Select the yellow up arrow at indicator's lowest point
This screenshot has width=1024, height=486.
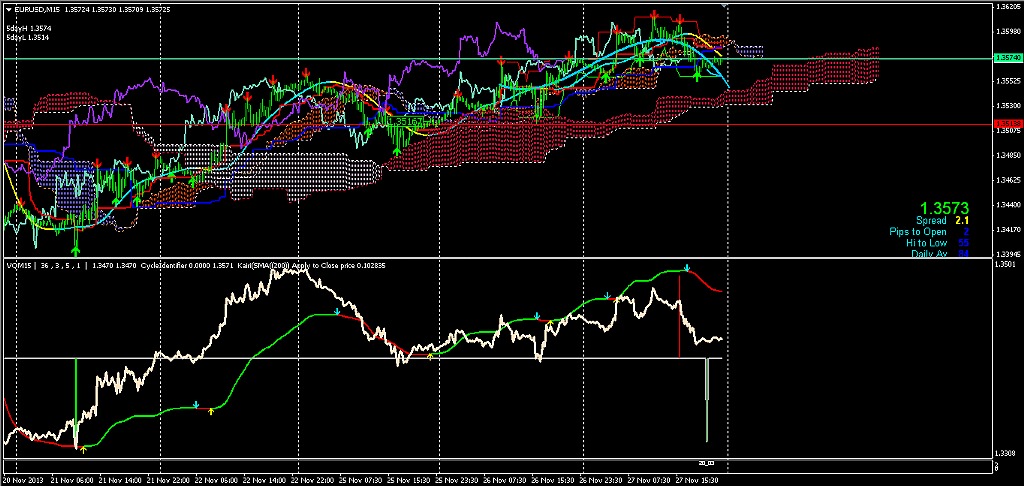click(x=84, y=449)
